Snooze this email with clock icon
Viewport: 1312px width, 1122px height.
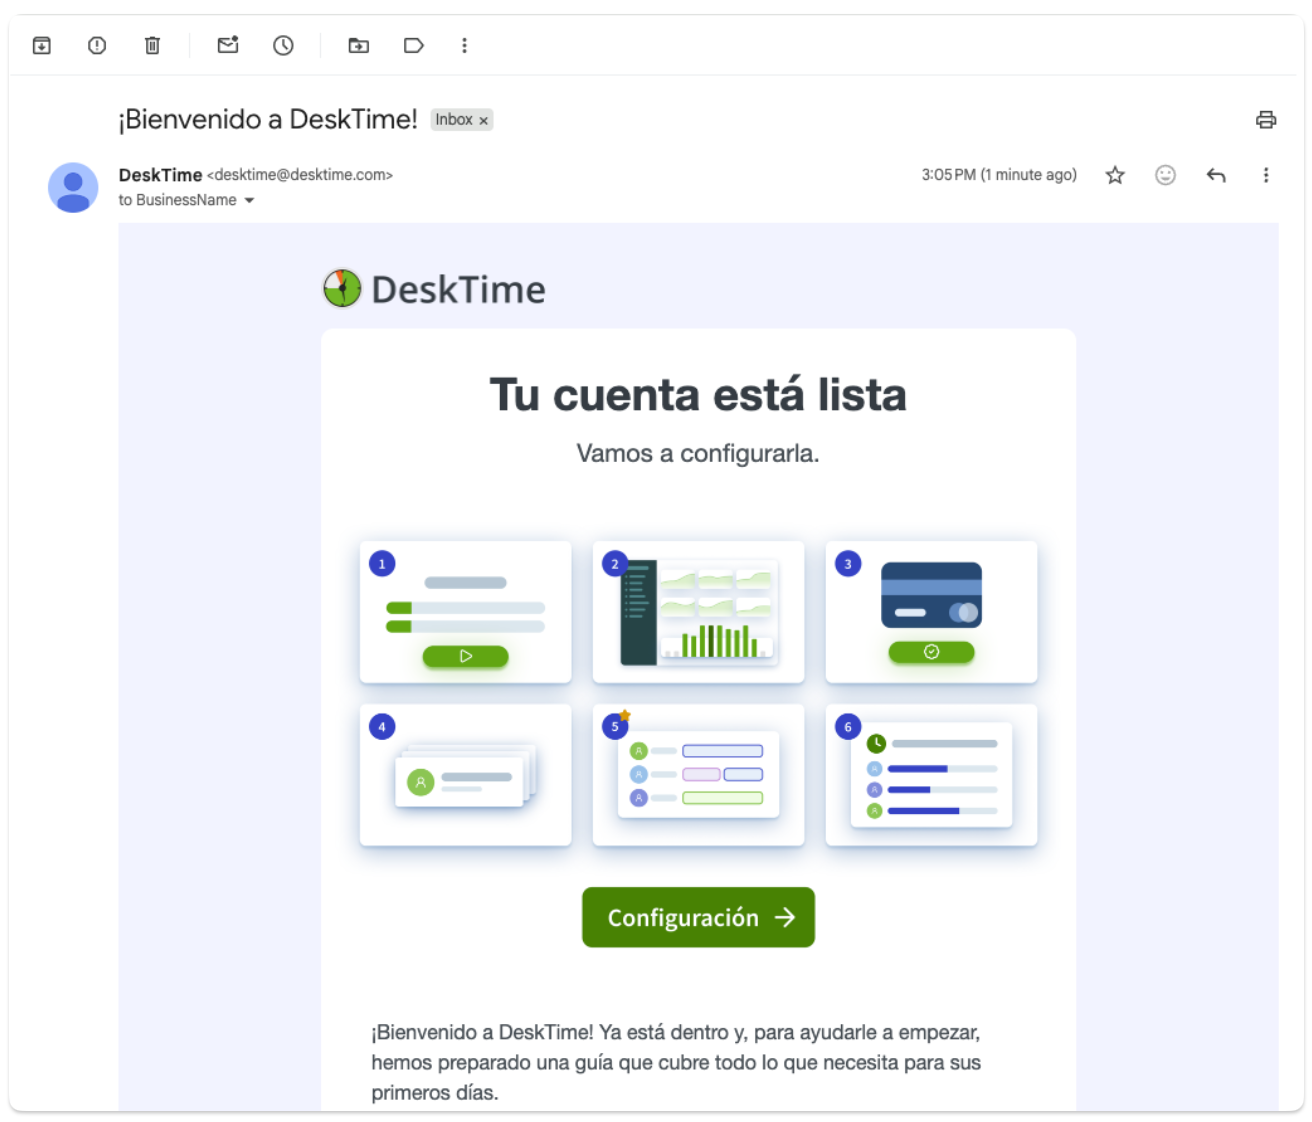(x=283, y=45)
